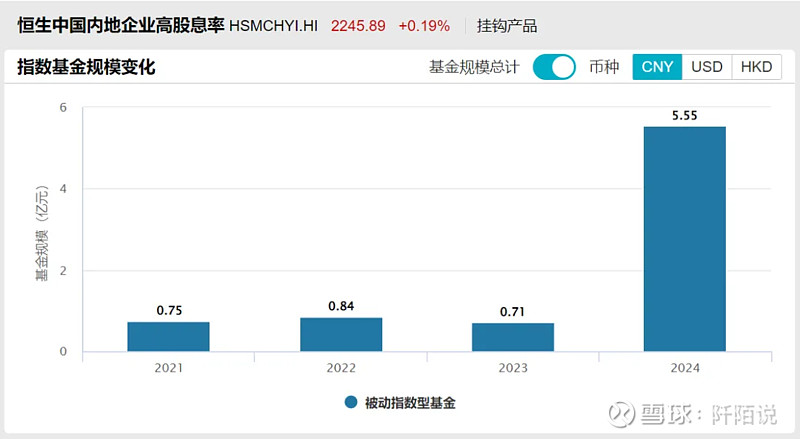The height and width of the screenshot is (439, 800).
Task: Click the +0.19% change value
Action: click(424, 26)
